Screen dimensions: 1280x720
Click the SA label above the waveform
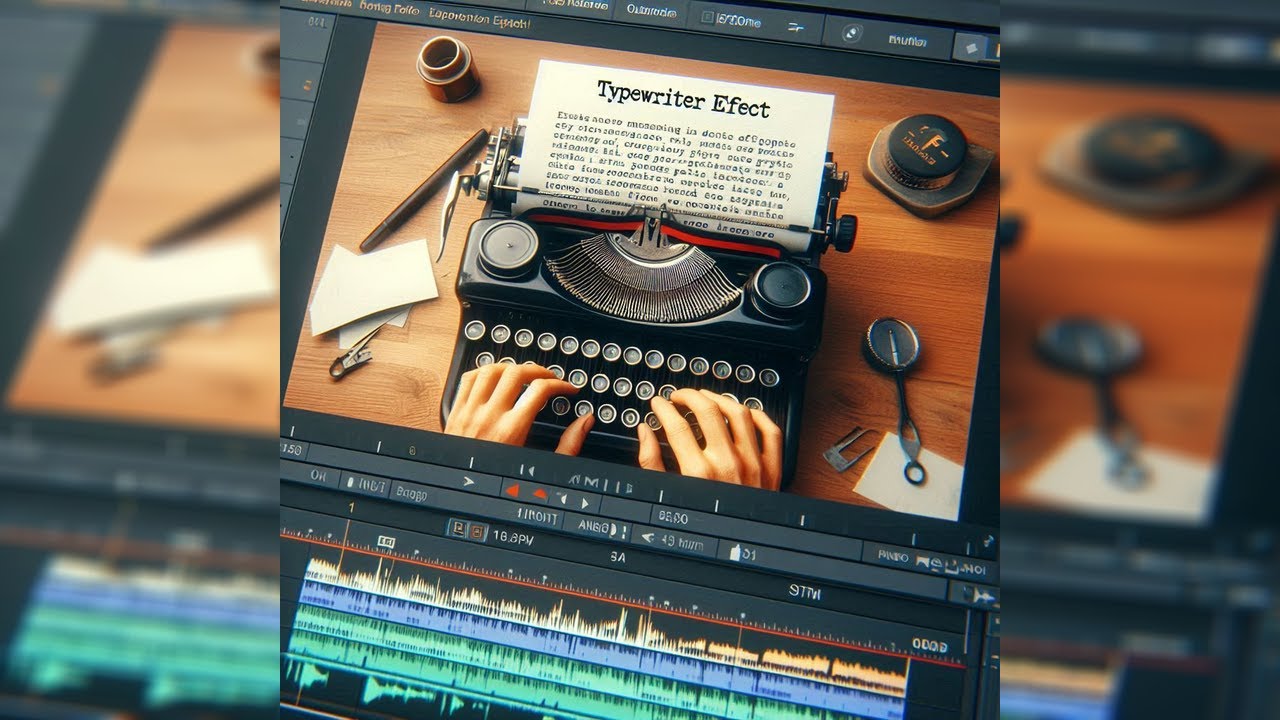[617, 557]
